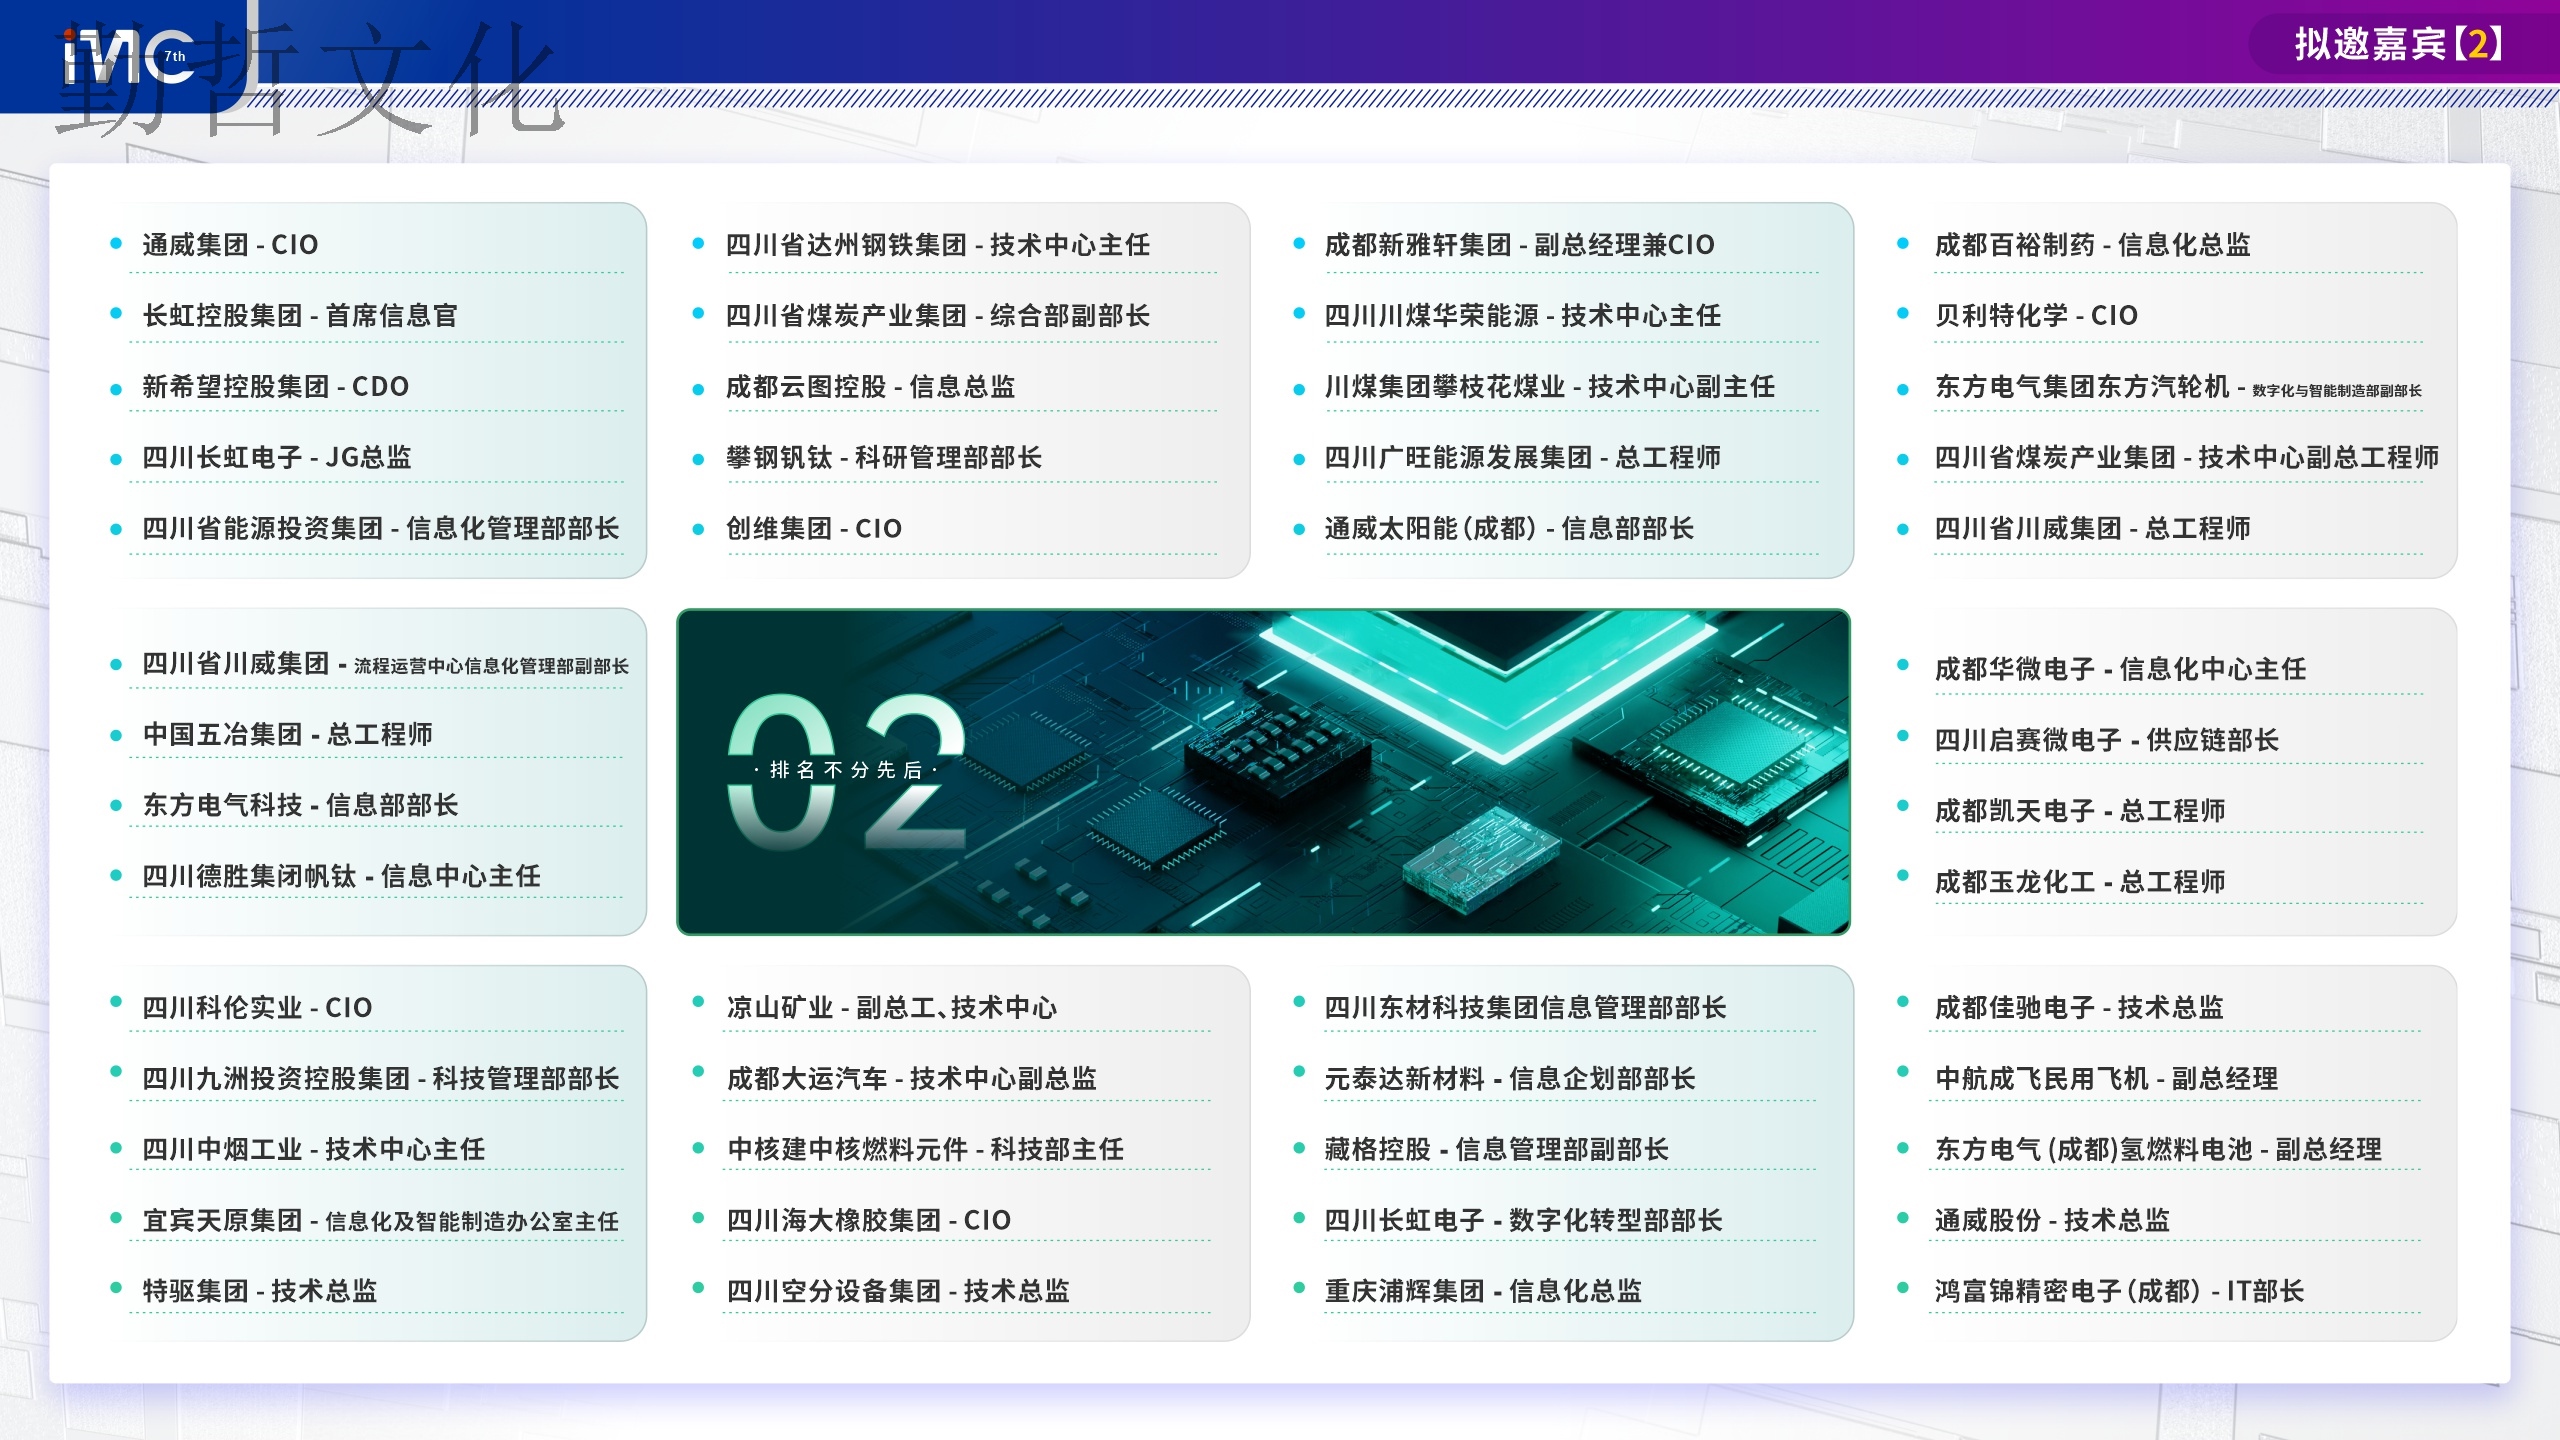Select the text 四川长虹电子 - JG总监
Viewport: 2560px width, 1440px height.
277,458
